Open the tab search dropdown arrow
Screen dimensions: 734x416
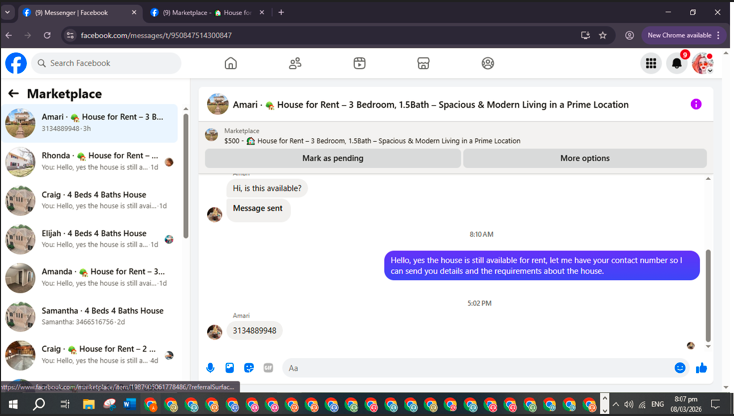(x=7, y=13)
